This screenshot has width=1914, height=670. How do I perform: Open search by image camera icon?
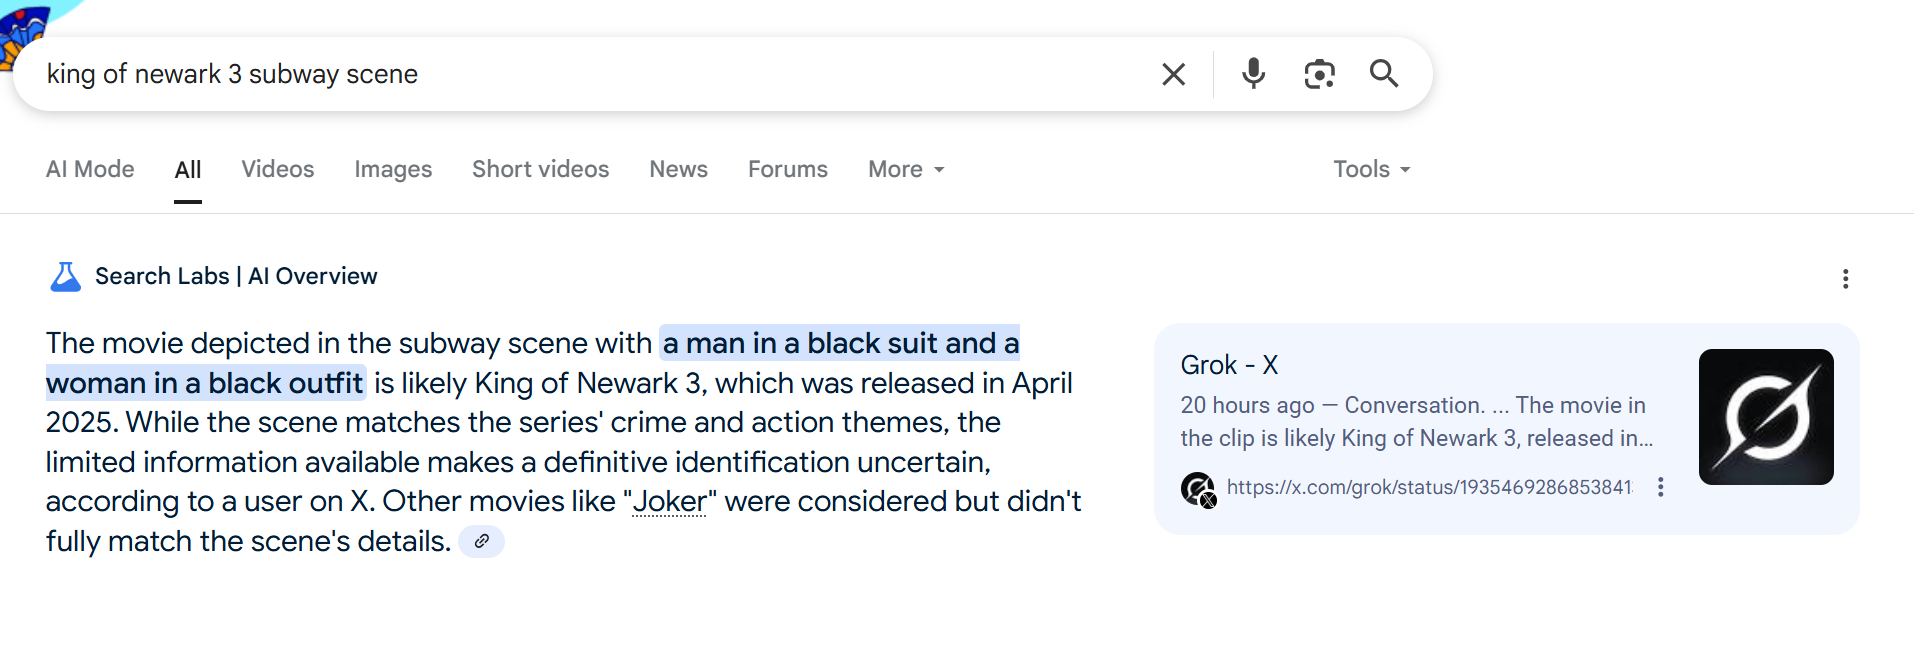[1319, 74]
